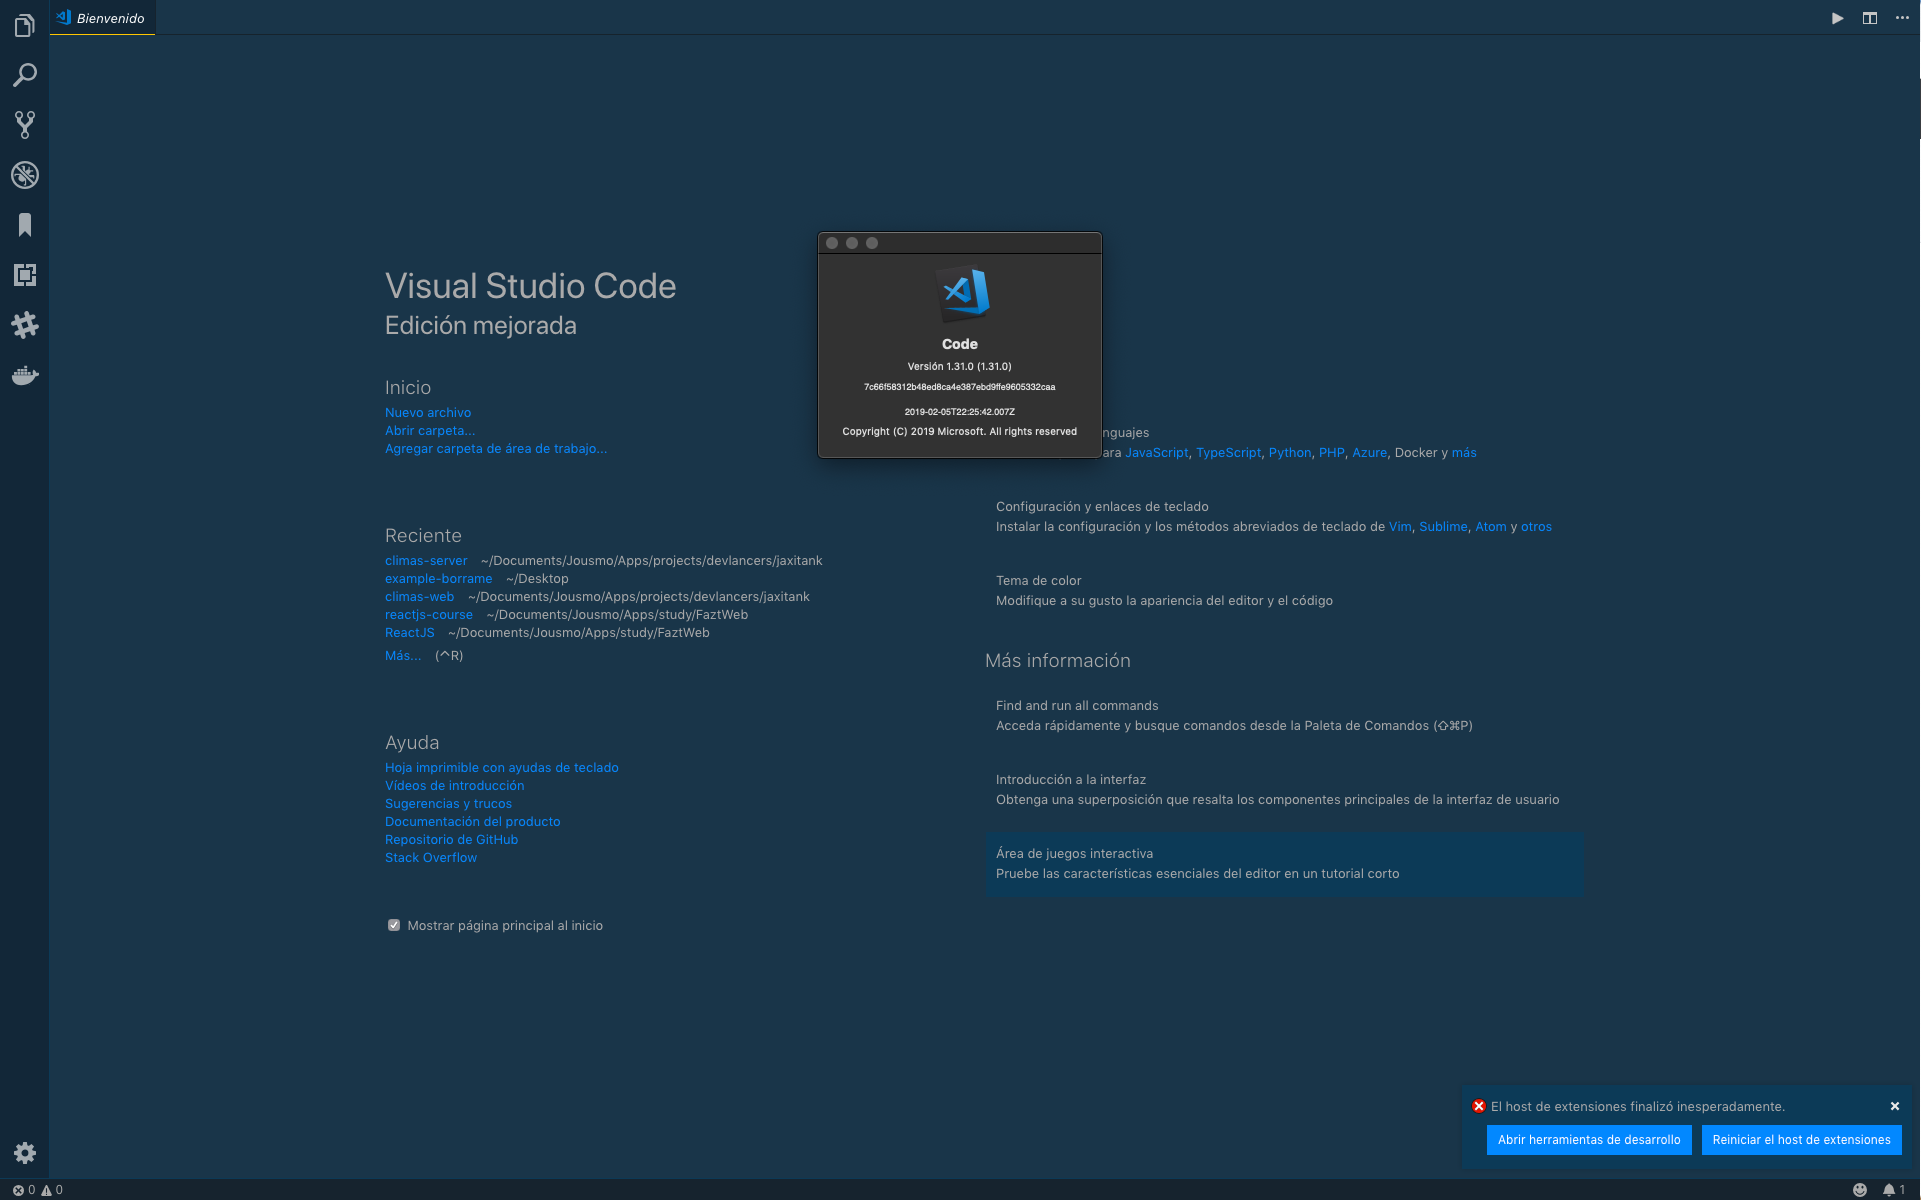Click 'Más...' to show more recent items
Image resolution: width=1921 pixels, height=1200 pixels.
[403, 655]
